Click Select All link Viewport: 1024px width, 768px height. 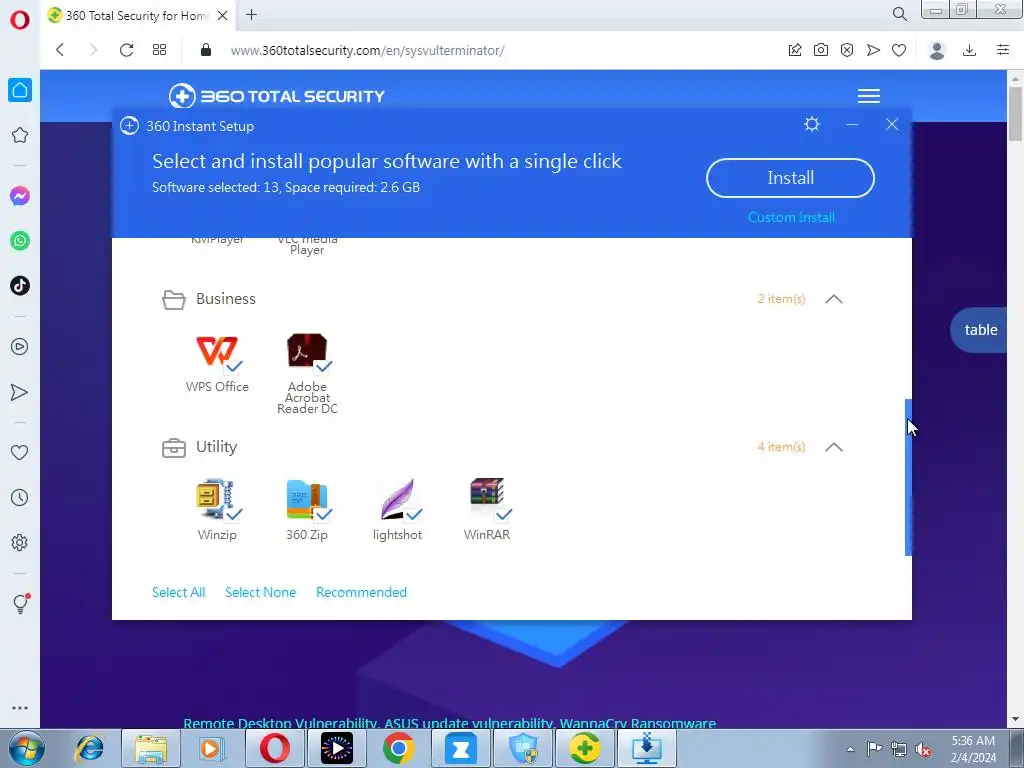pos(178,592)
